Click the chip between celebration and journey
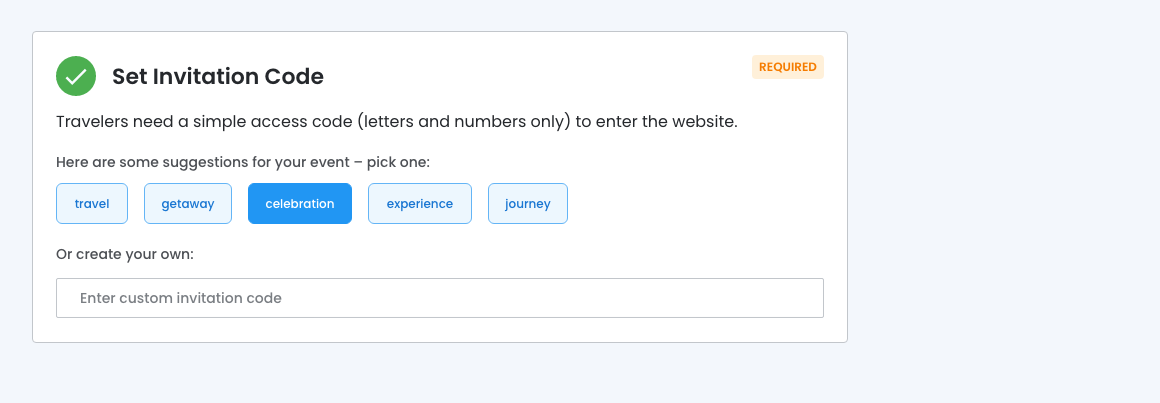Screen dimensions: 1160x403 click(x=419, y=203)
